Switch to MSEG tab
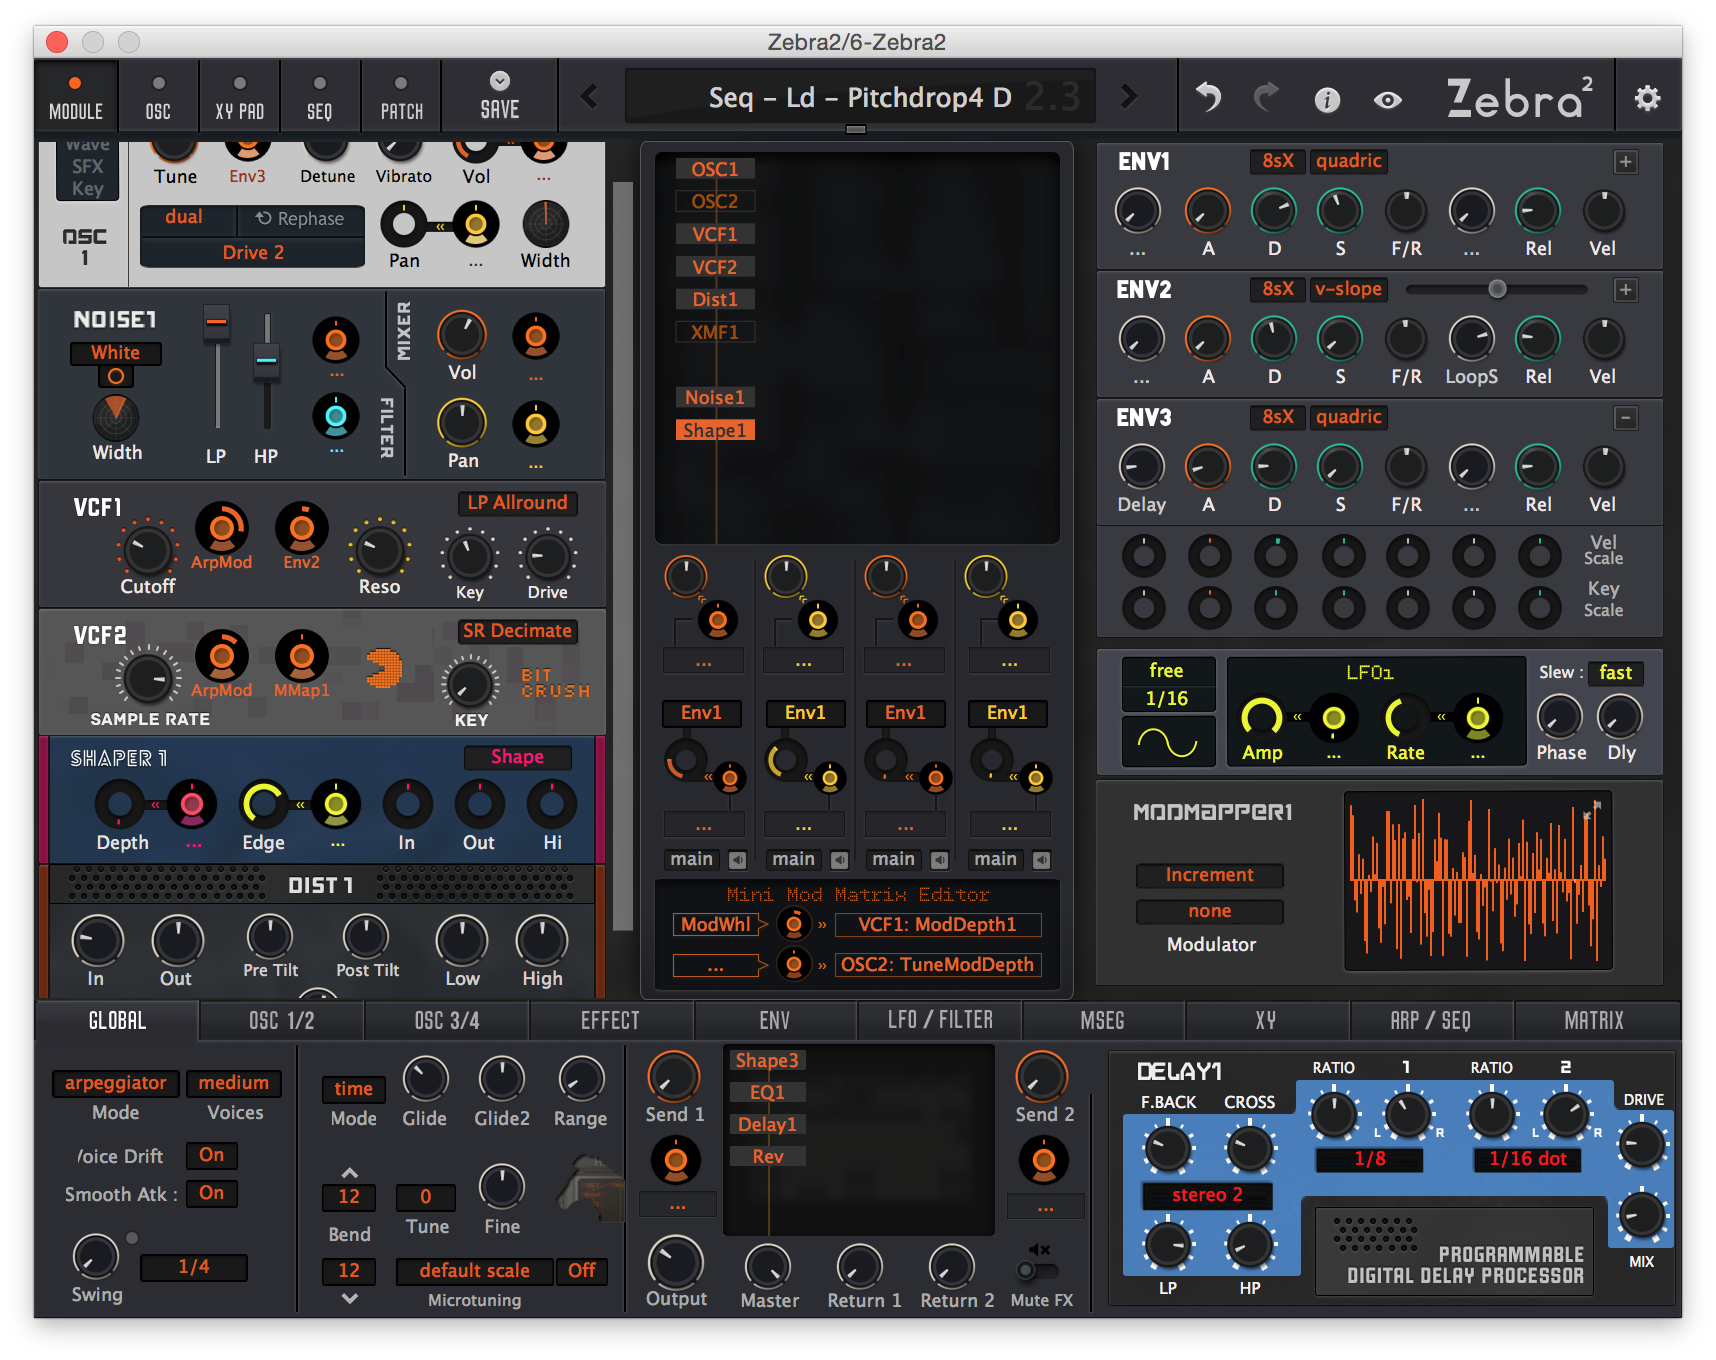This screenshot has height=1360, width=1716. coord(1103,1021)
